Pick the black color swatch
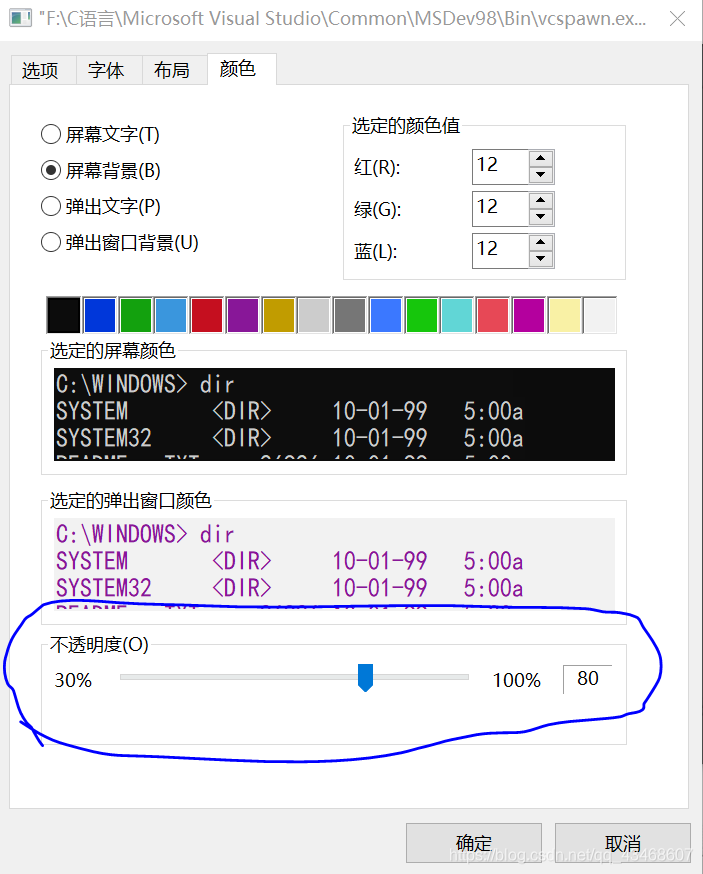The height and width of the screenshot is (874, 703). pos(64,315)
